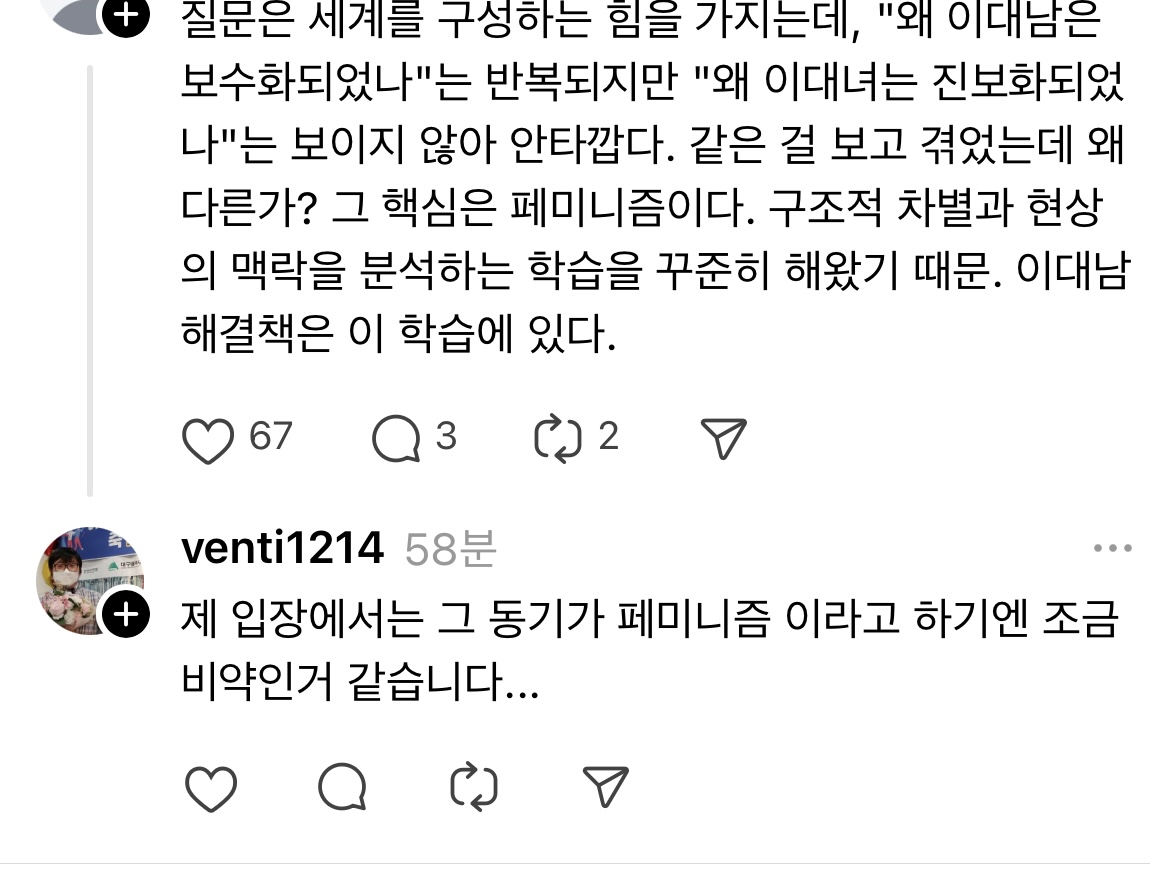Open the top post's repost count 2
The height and width of the screenshot is (881, 1150).
click(609, 436)
